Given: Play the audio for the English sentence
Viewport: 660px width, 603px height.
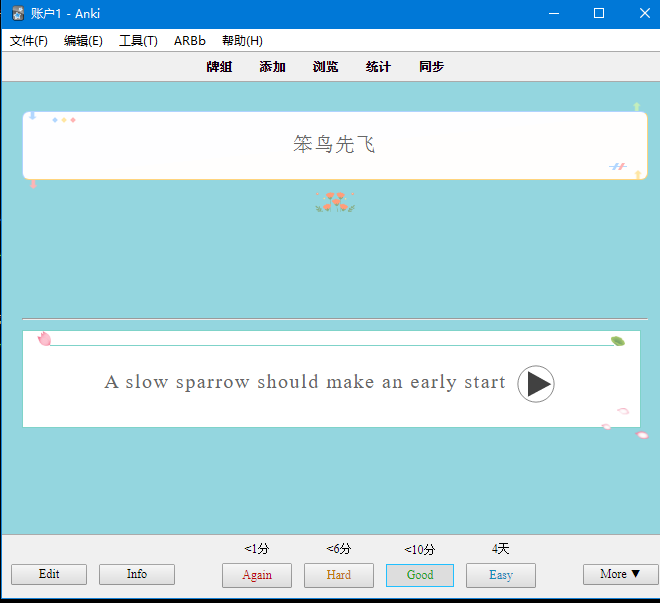Looking at the screenshot, I should [x=535, y=384].
